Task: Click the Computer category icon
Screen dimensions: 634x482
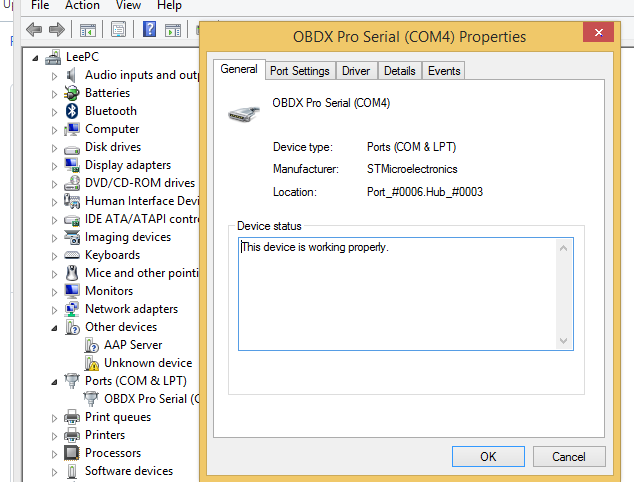Action: point(72,129)
